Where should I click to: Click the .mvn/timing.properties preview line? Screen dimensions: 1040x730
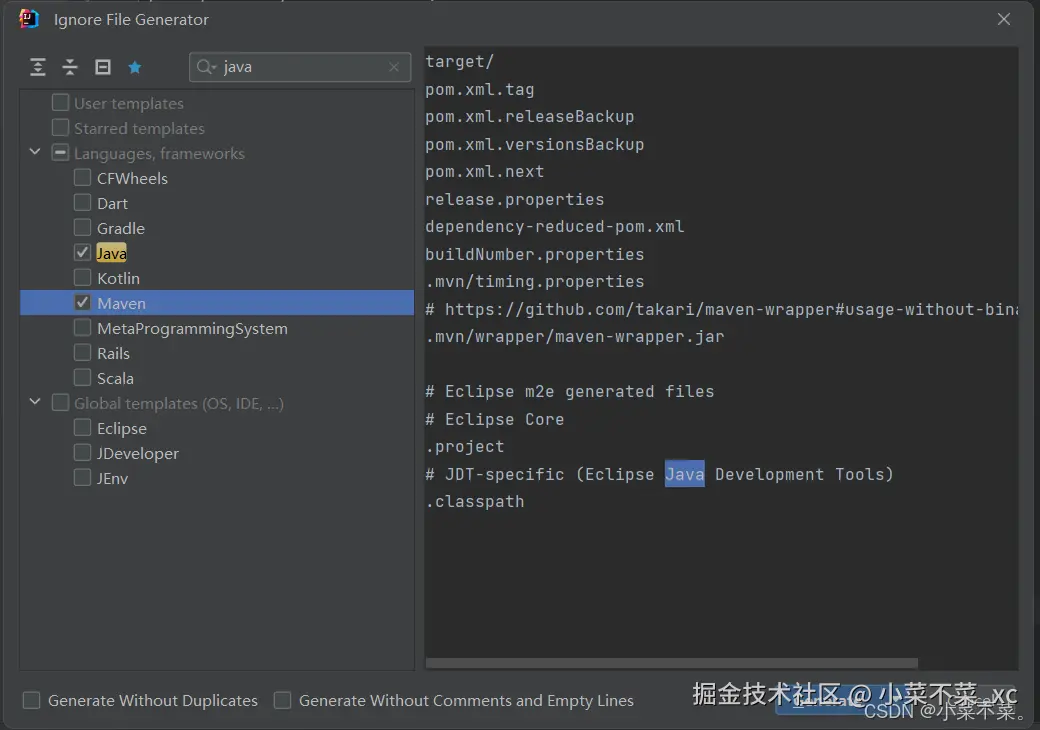click(x=535, y=282)
